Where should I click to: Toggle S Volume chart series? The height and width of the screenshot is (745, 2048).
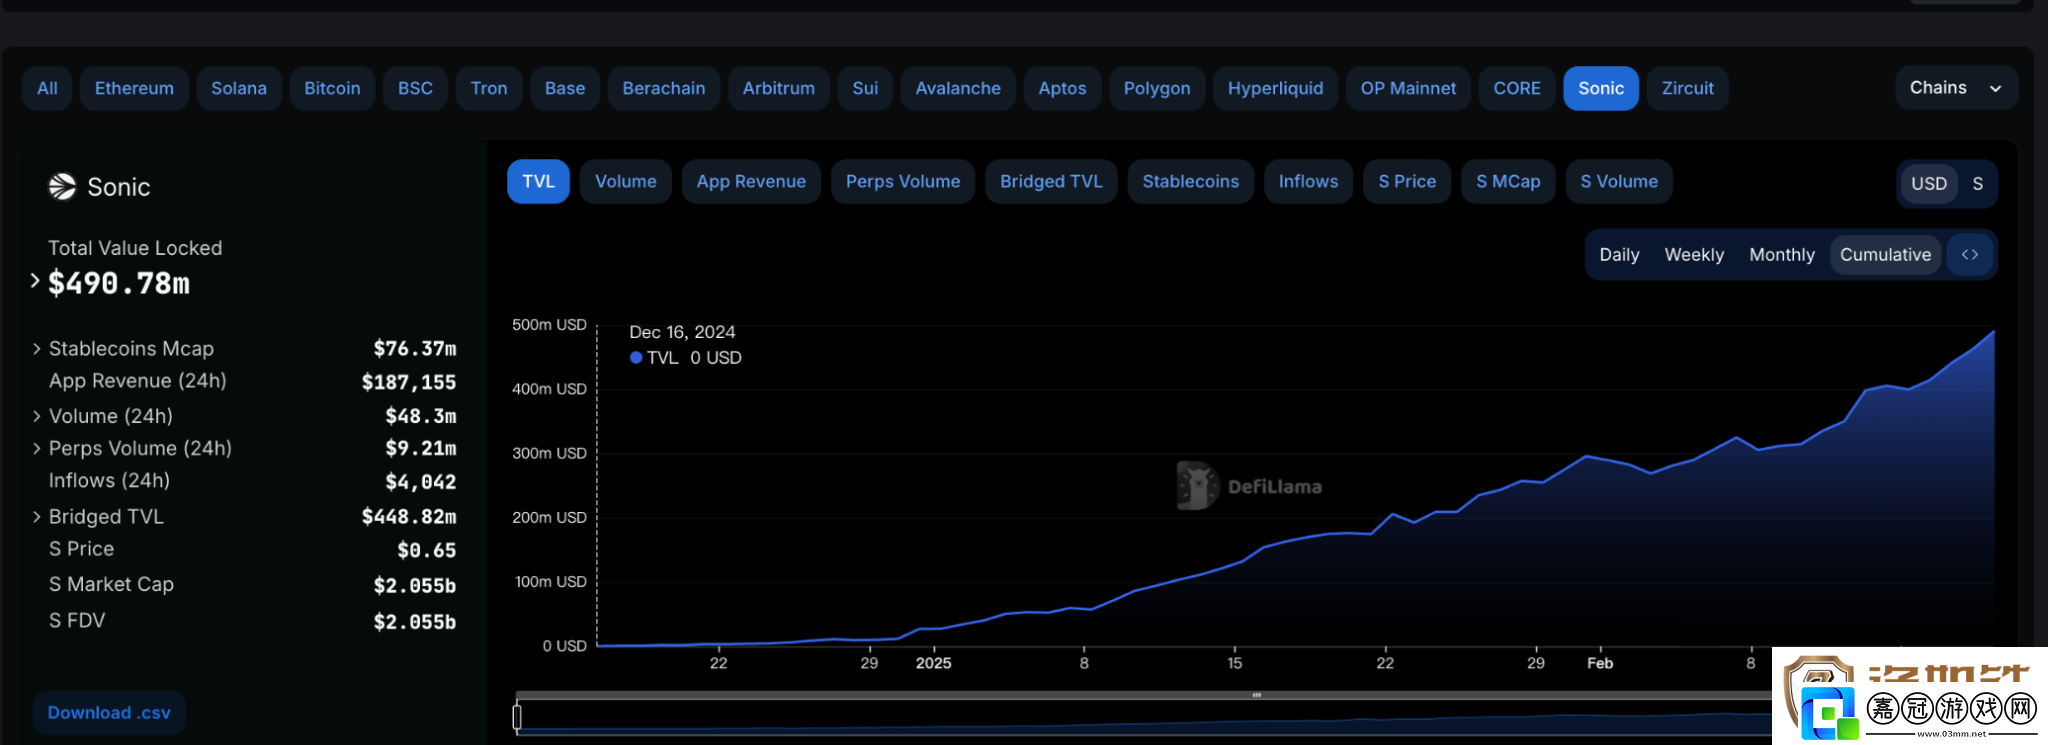(x=1619, y=182)
